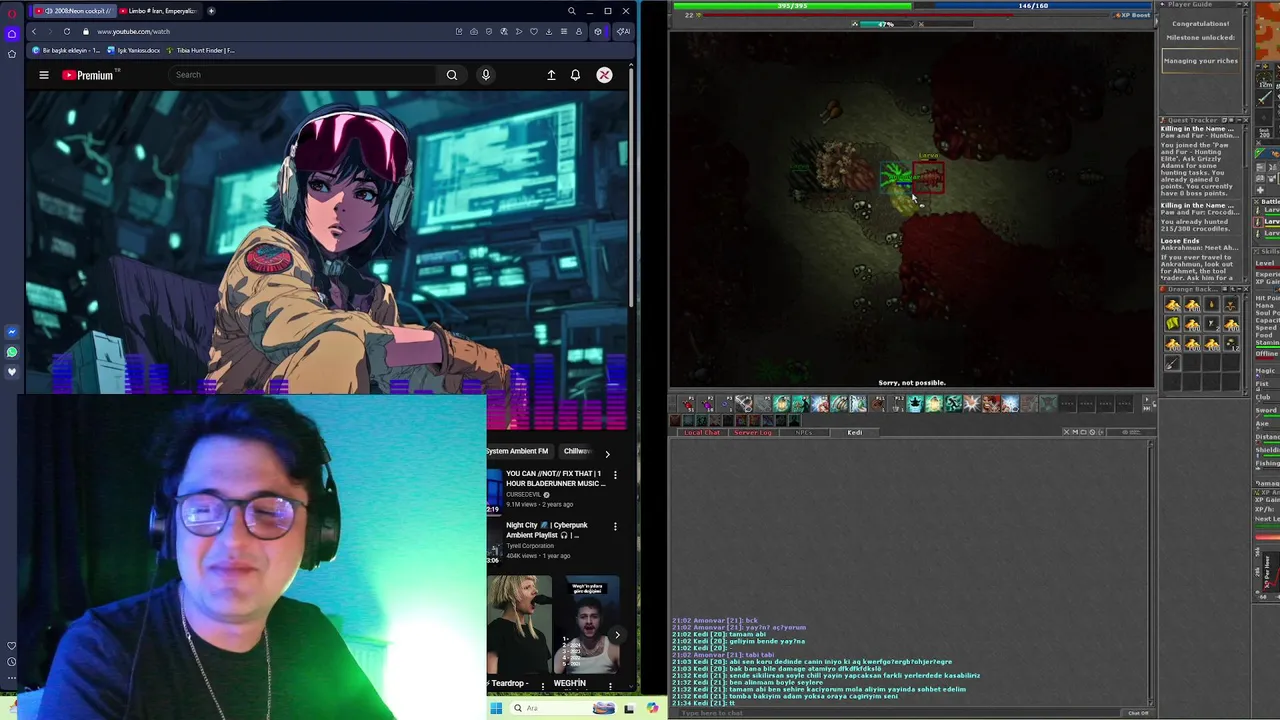Image resolution: width=1280 pixels, height=720 pixels.
Task: Use the F11 hotkey item slot
Action: click(x=879, y=403)
